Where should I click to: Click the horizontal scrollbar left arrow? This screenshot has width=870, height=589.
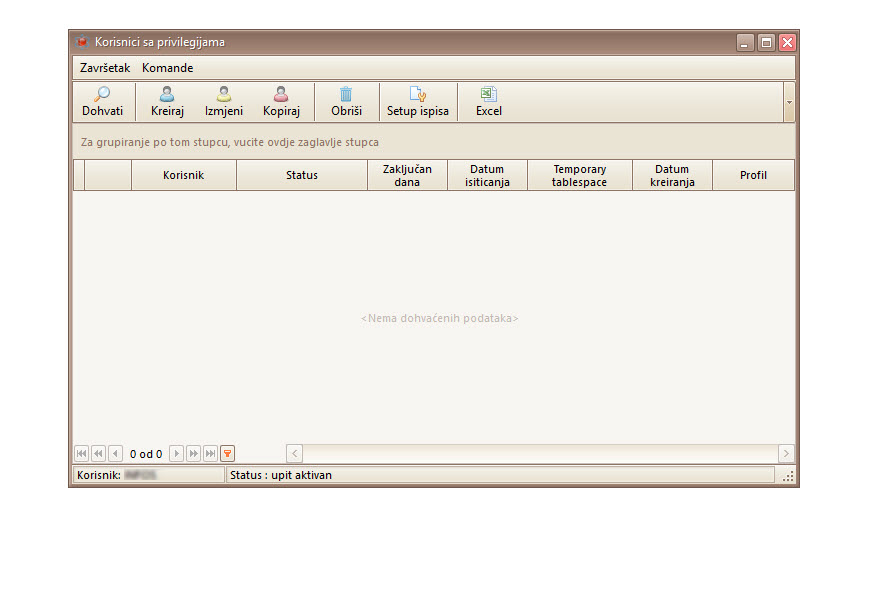tap(295, 454)
